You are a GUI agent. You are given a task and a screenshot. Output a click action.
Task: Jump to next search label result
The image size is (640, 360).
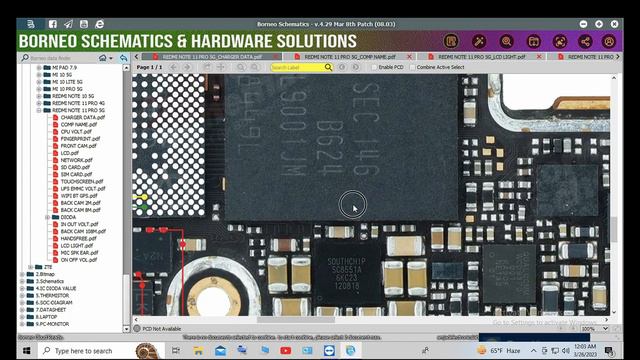(x=356, y=67)
